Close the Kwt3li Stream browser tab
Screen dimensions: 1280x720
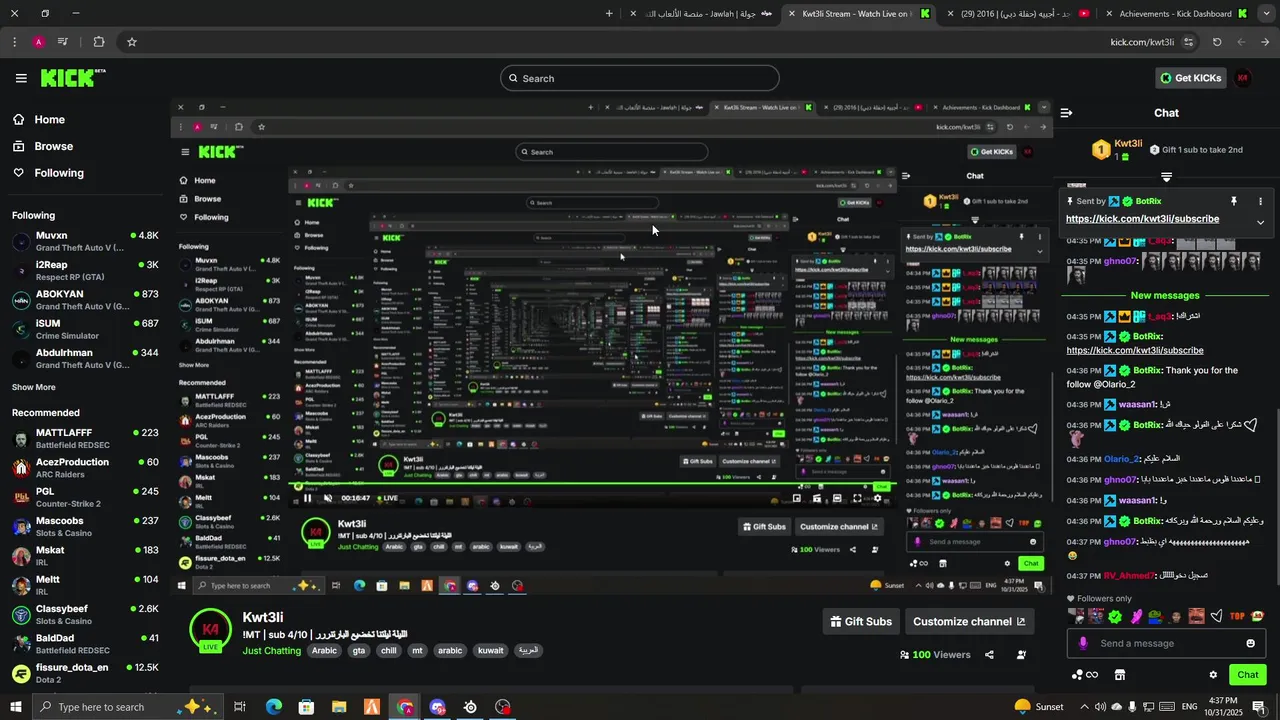[791, 14]
